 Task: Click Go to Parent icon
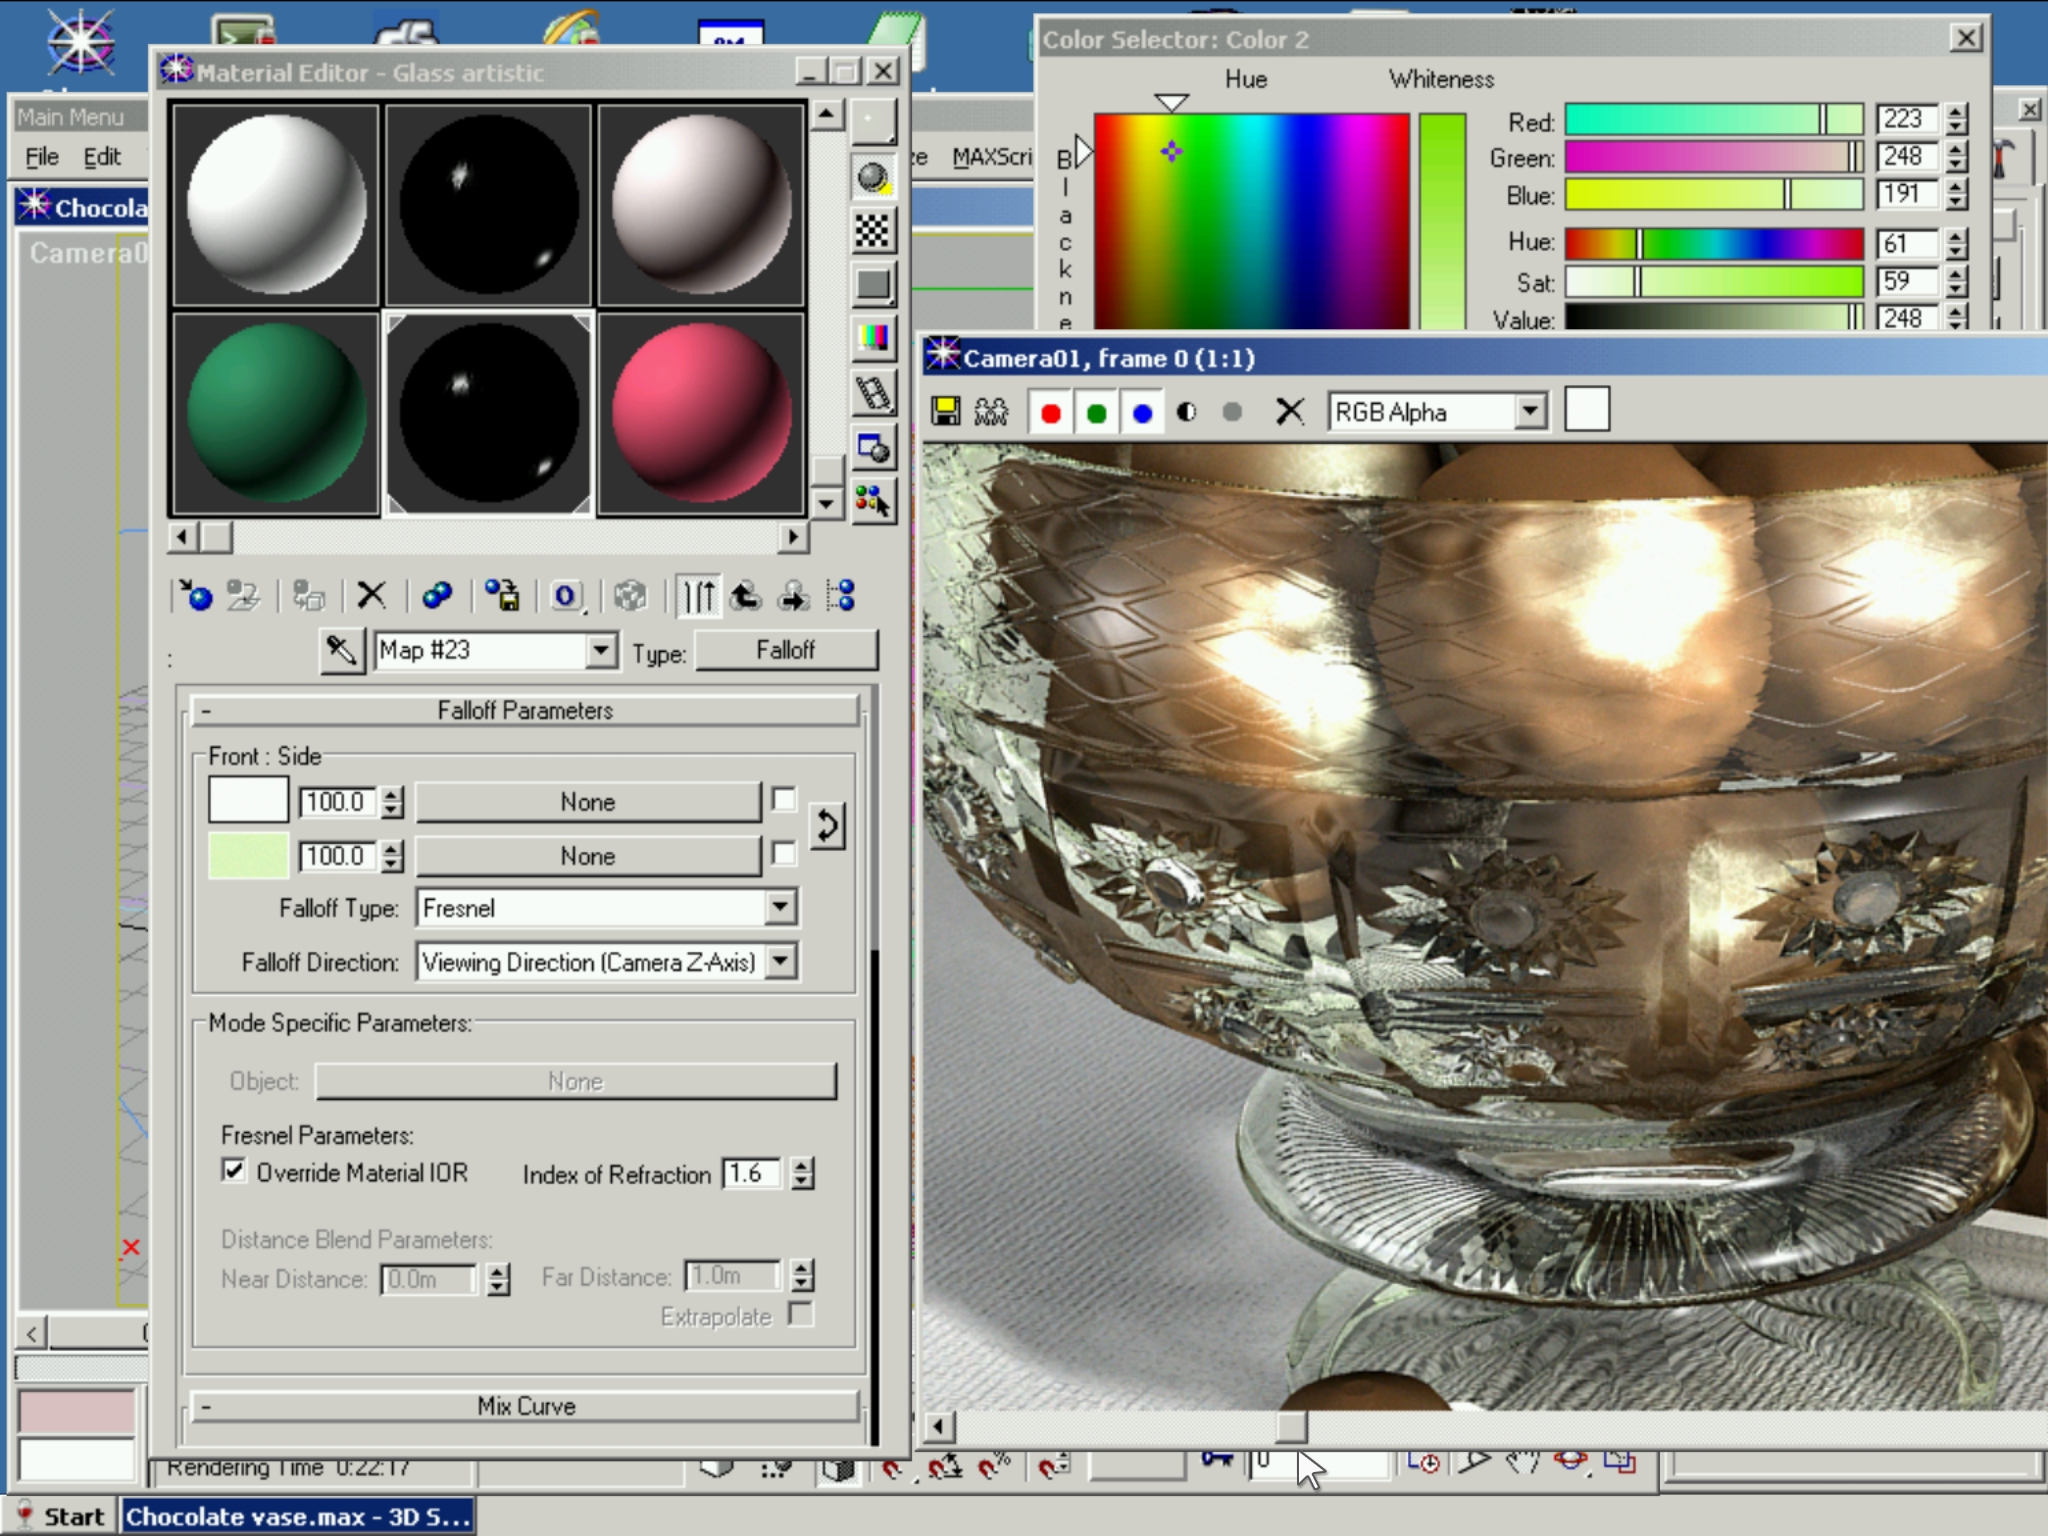[x=745, y=596]
